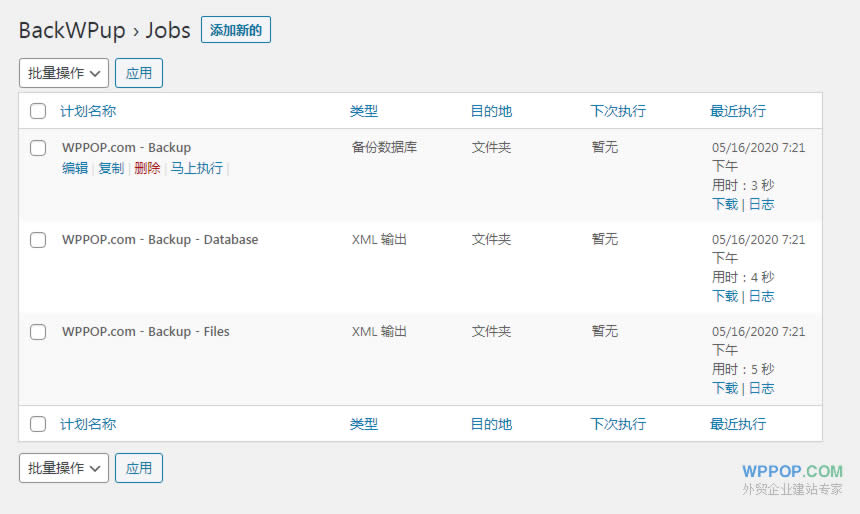Open 日志 for the Backup - Files job
The image size is (860, 514).
pos(762,388)
